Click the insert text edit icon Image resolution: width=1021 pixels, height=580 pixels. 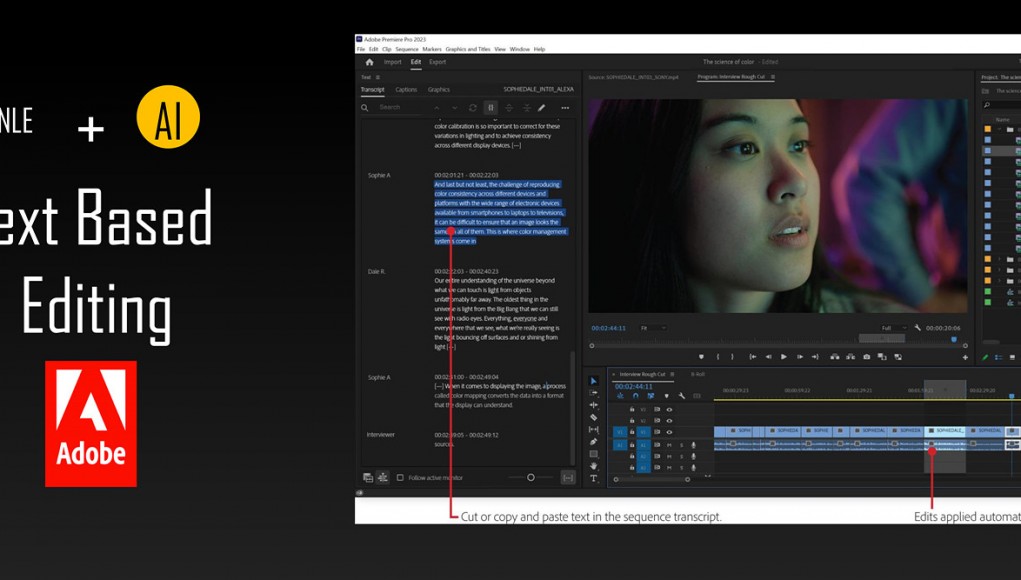click(368, 478)
